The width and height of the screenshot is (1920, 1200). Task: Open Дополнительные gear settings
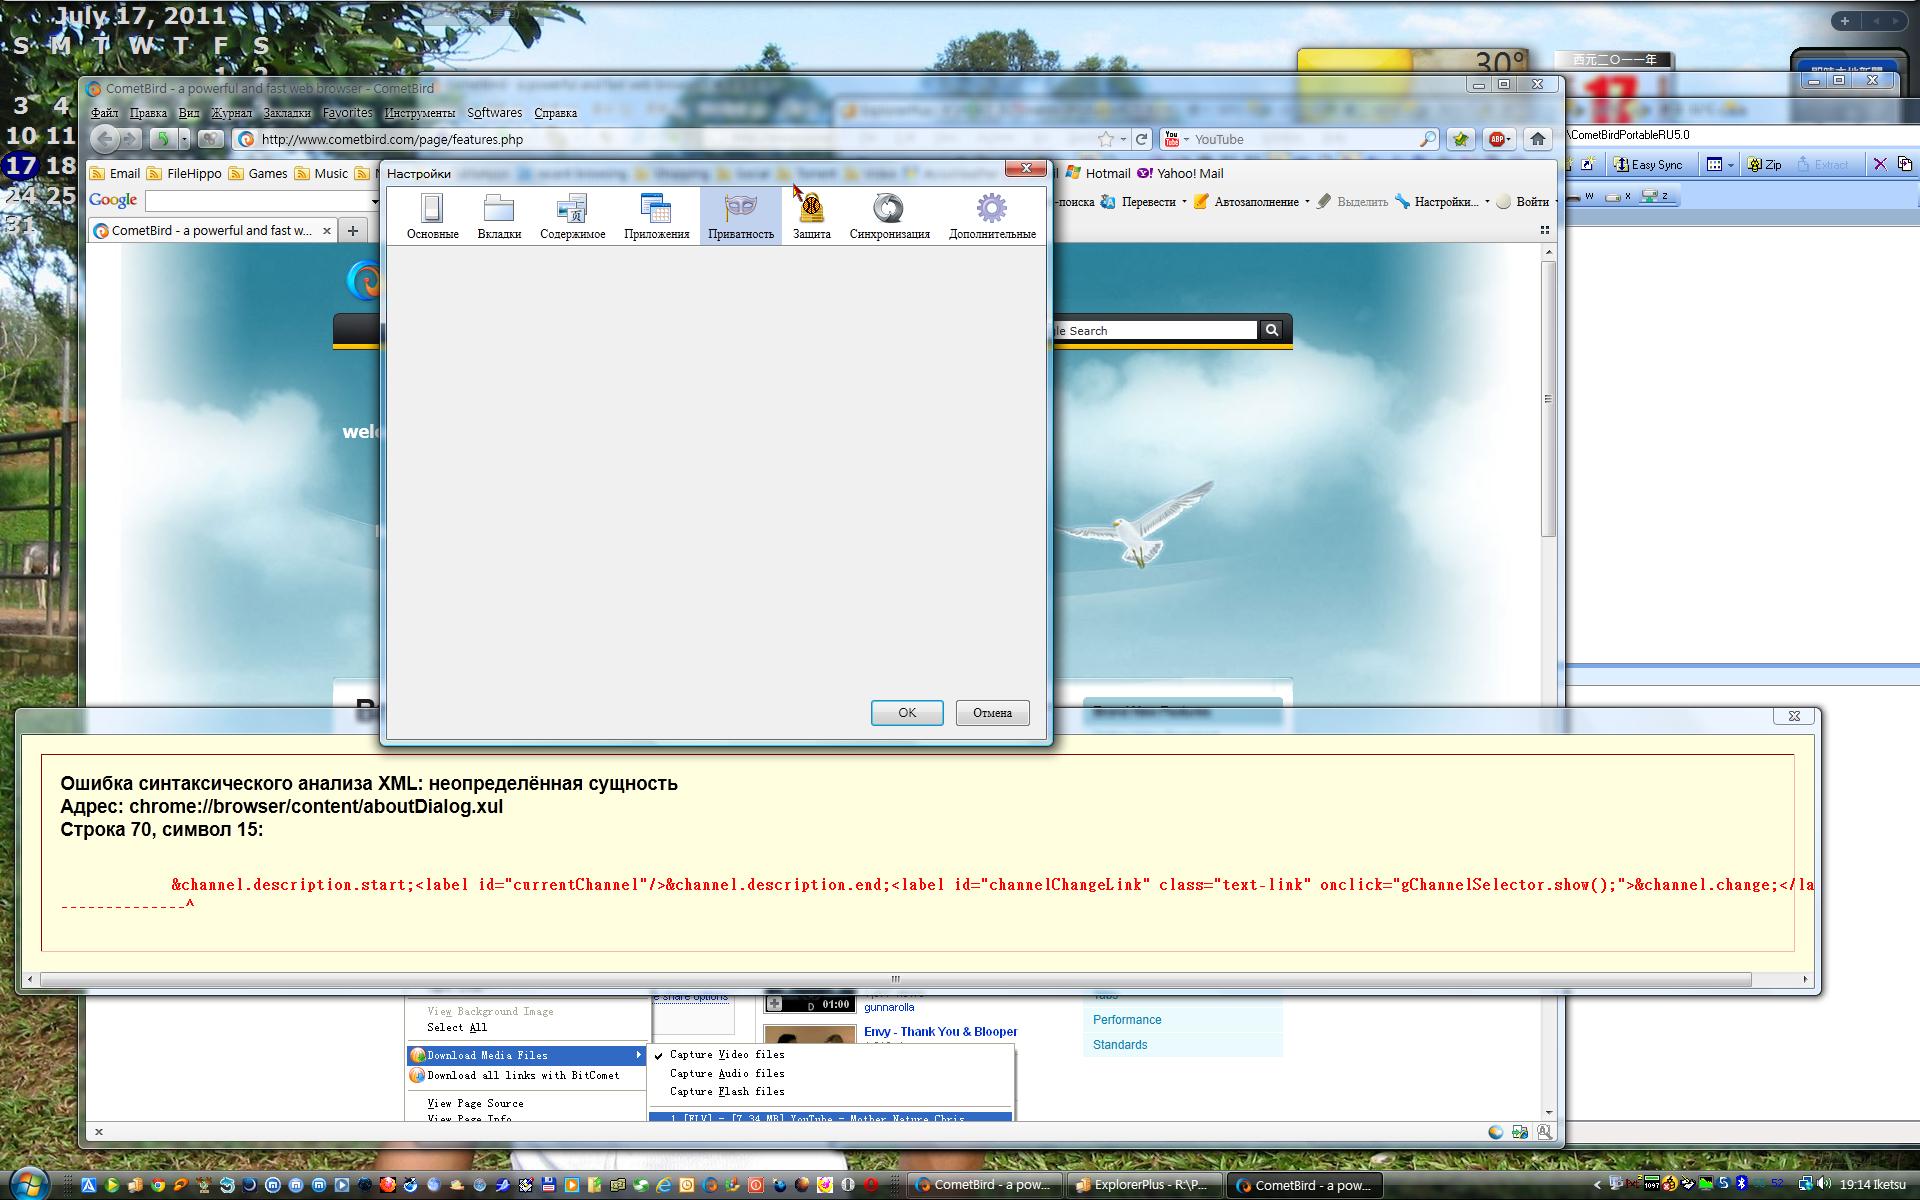[x=991, y=216]
